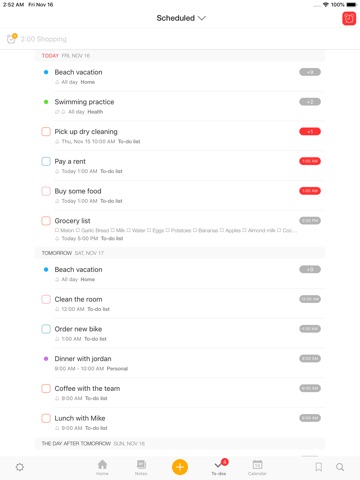
Task: Open settings gear in bottom bar
Action: 20,467
